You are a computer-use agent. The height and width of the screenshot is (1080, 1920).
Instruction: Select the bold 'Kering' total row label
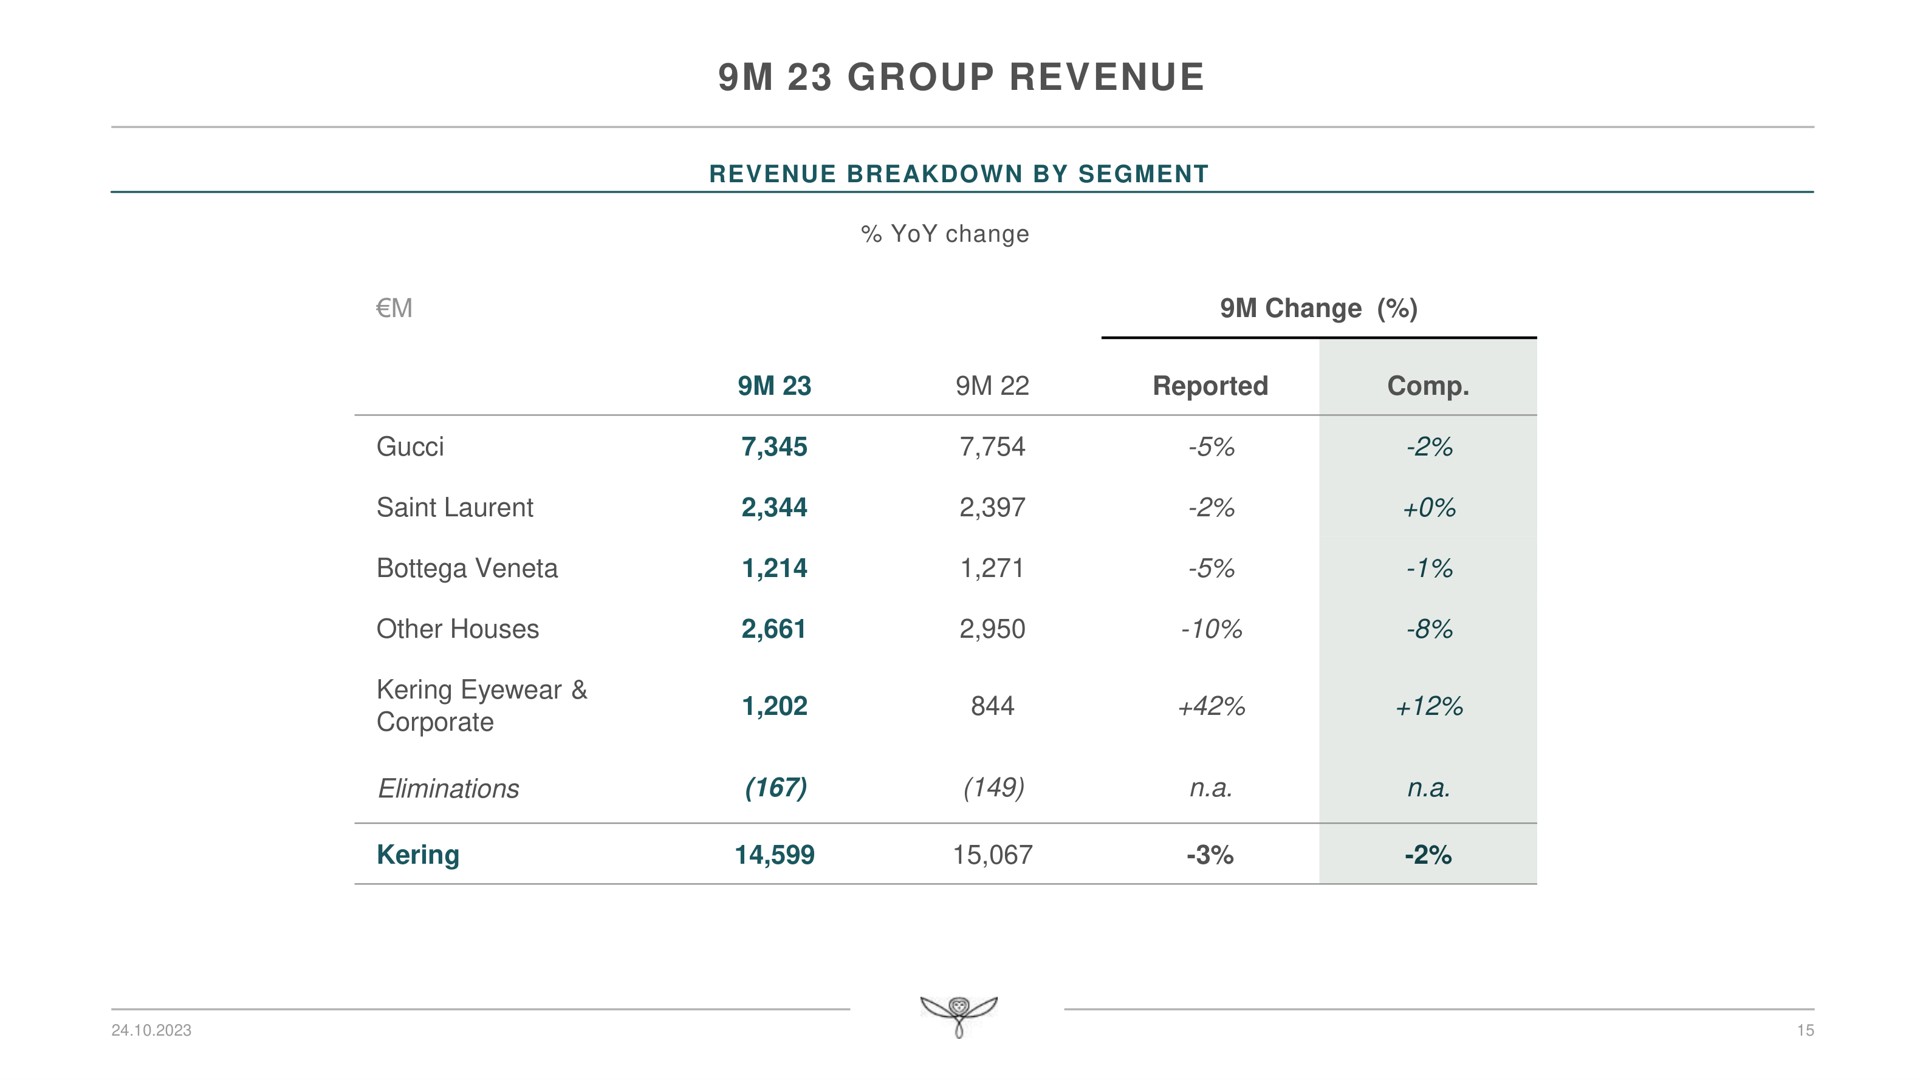417,855
